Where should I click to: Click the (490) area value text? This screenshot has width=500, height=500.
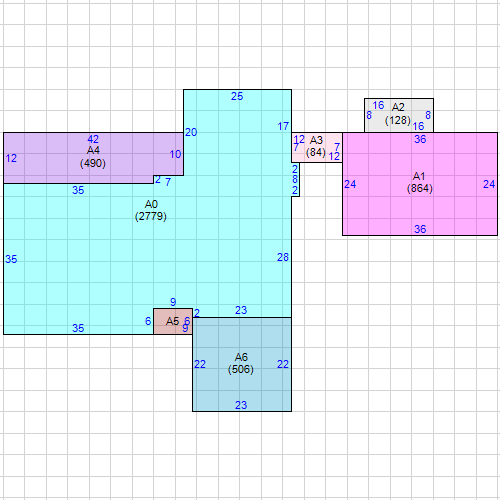click(x=93, y=163)
